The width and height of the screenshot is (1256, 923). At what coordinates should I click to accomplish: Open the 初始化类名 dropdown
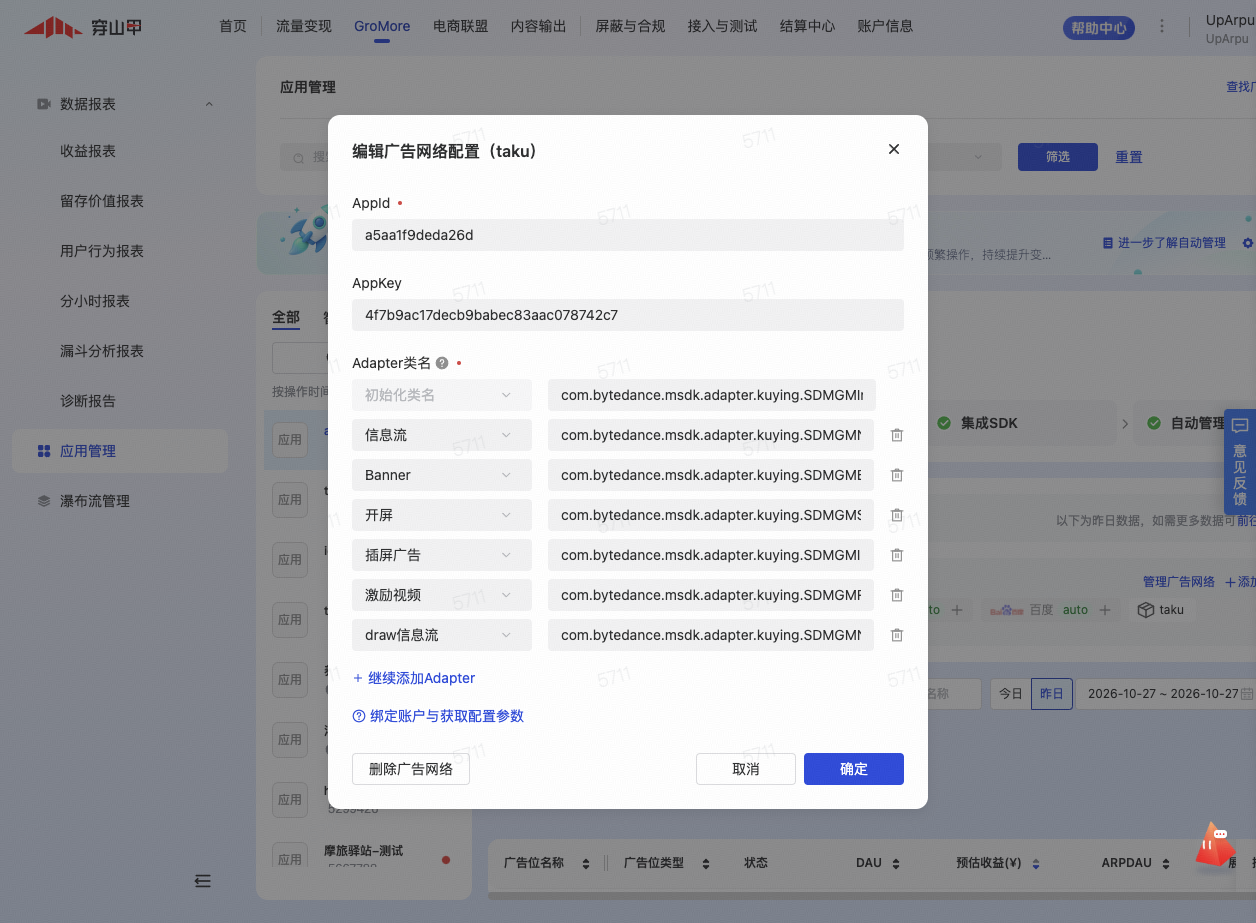click(x=442, y=395)
